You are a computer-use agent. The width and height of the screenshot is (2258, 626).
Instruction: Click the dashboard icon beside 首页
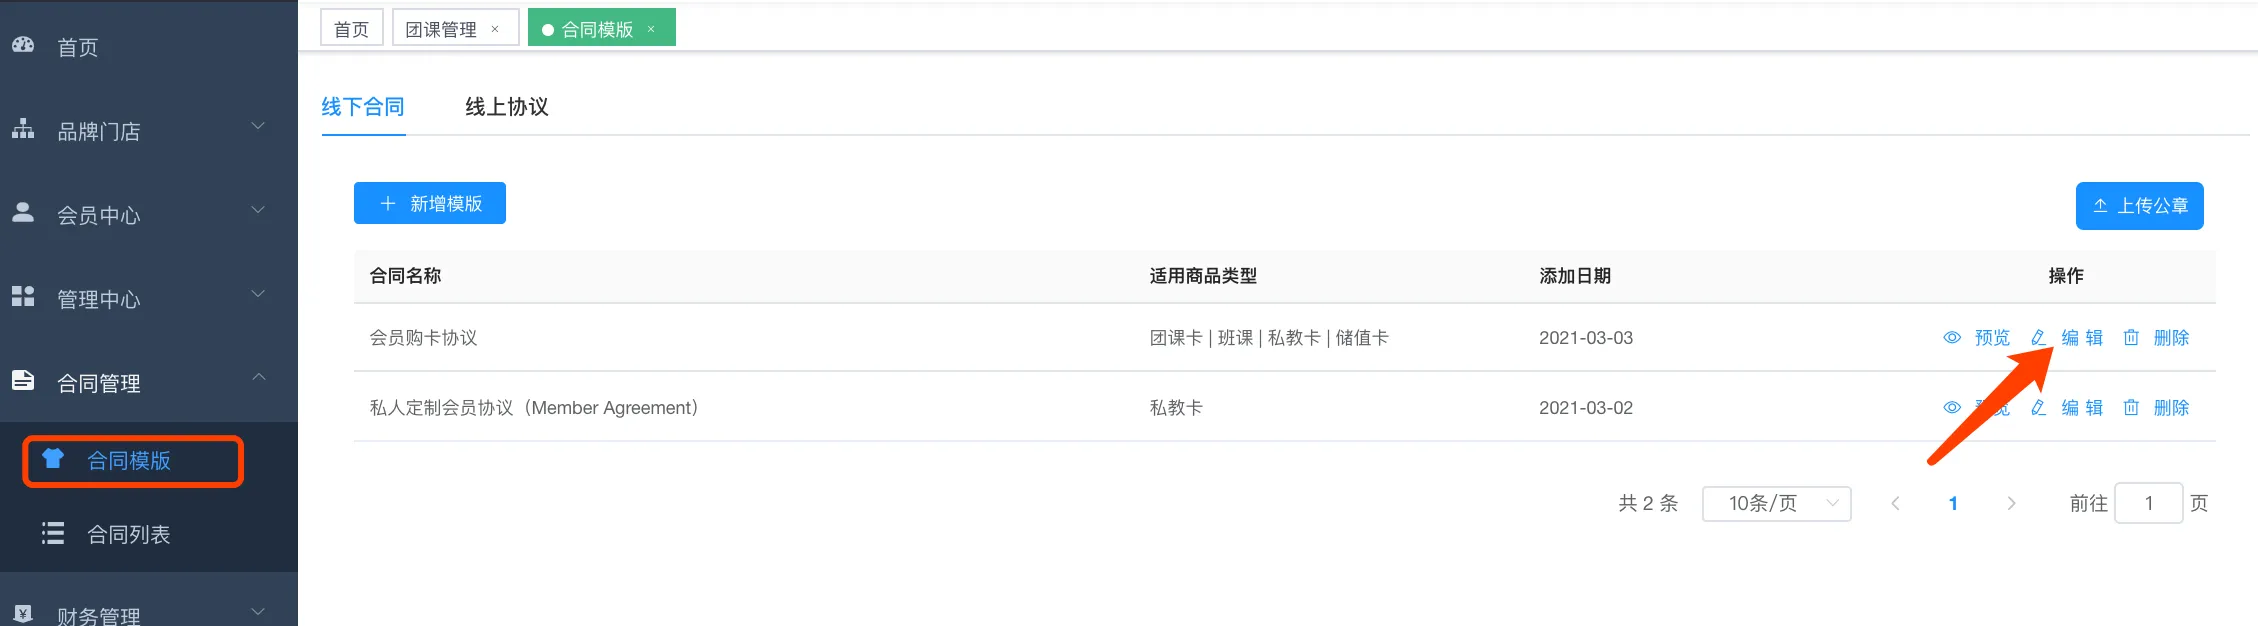coord(23,45)
